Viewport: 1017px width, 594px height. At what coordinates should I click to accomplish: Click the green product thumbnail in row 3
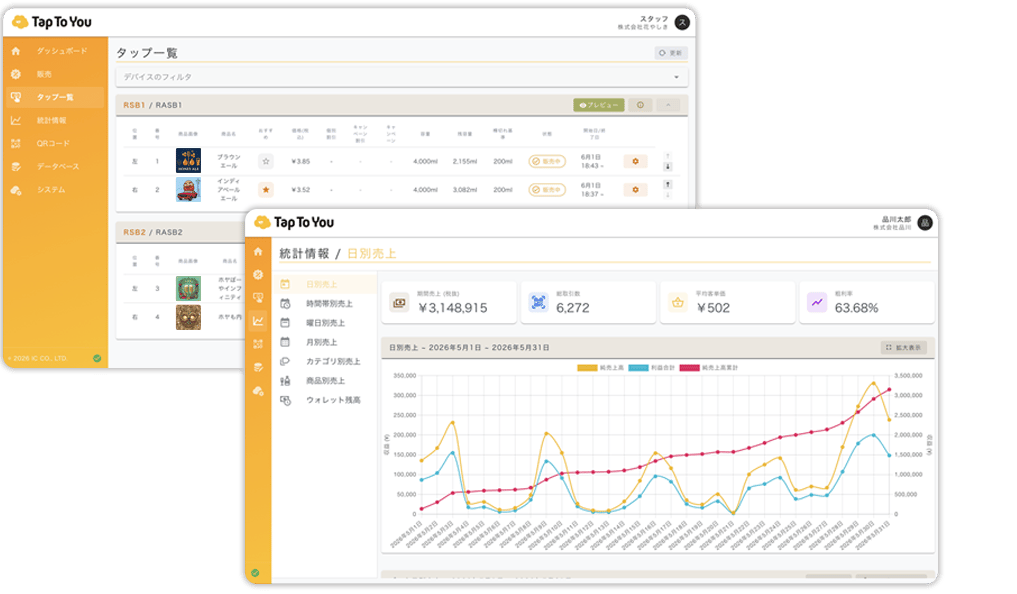pos(188,289)
